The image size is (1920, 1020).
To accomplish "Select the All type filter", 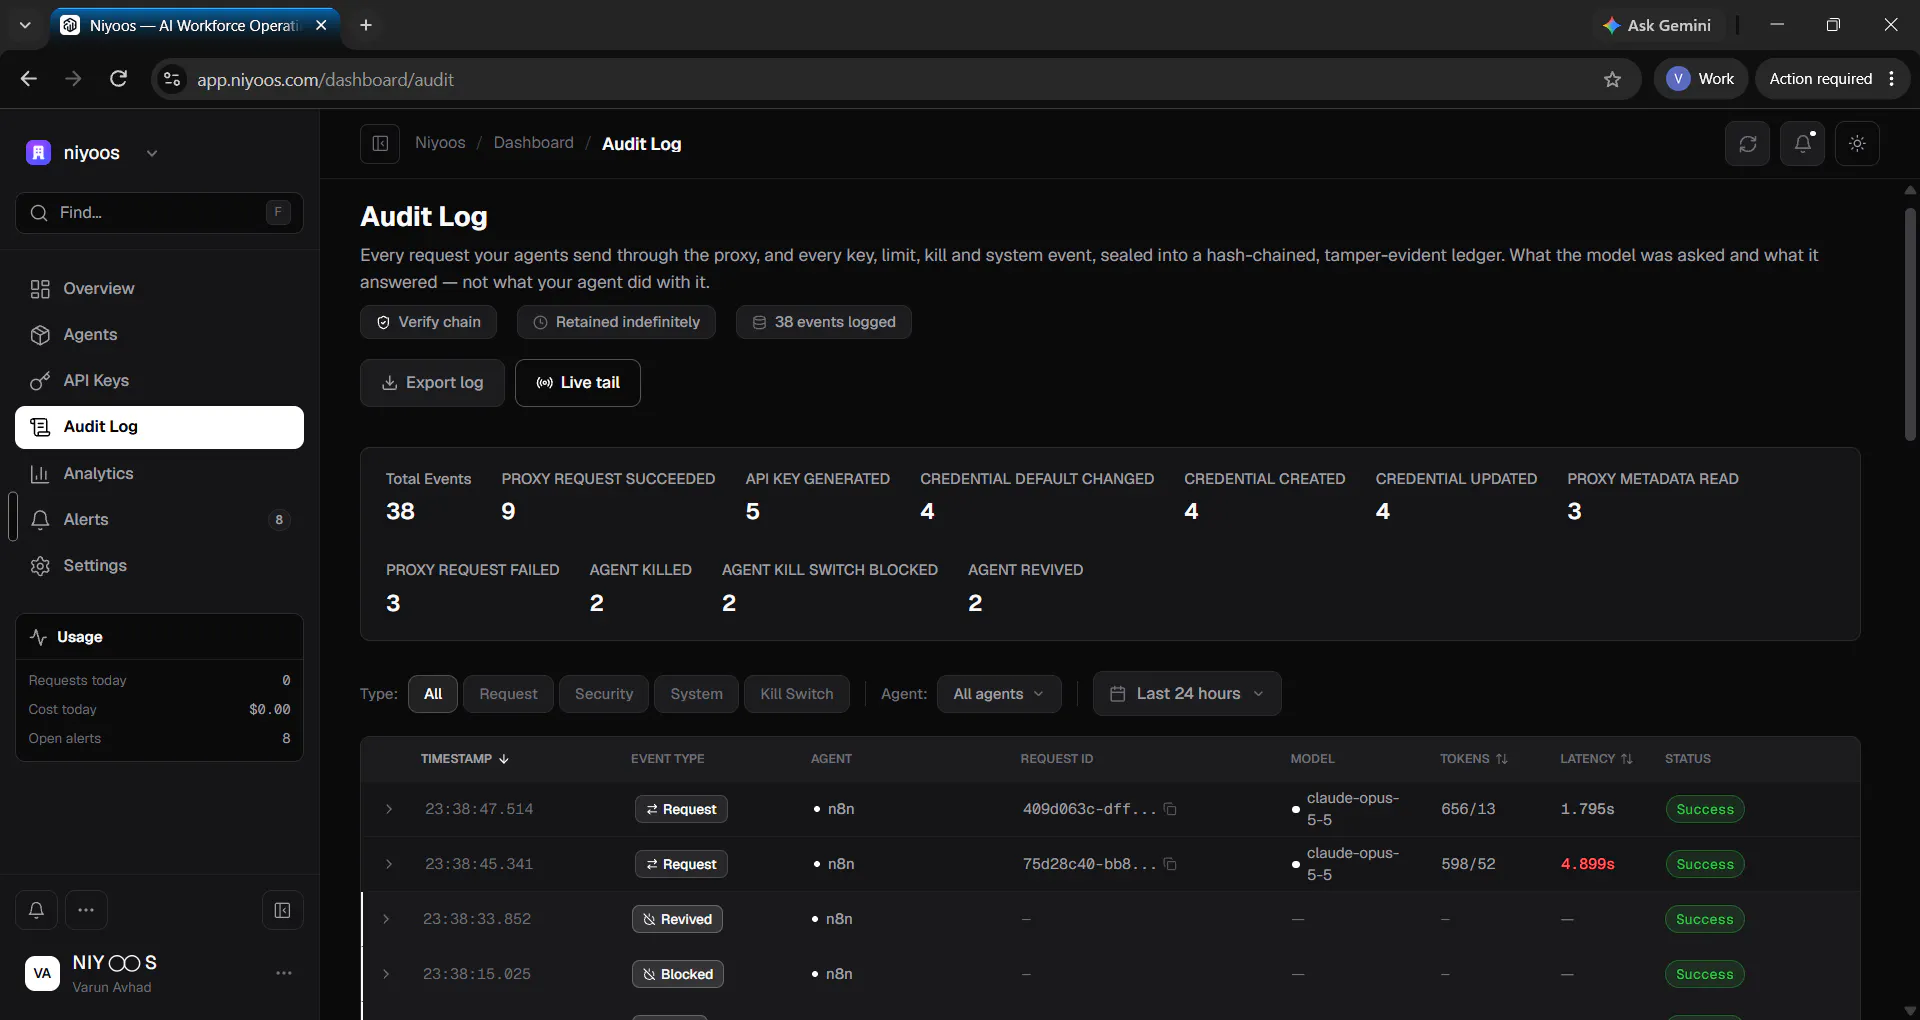I will 433,694.
